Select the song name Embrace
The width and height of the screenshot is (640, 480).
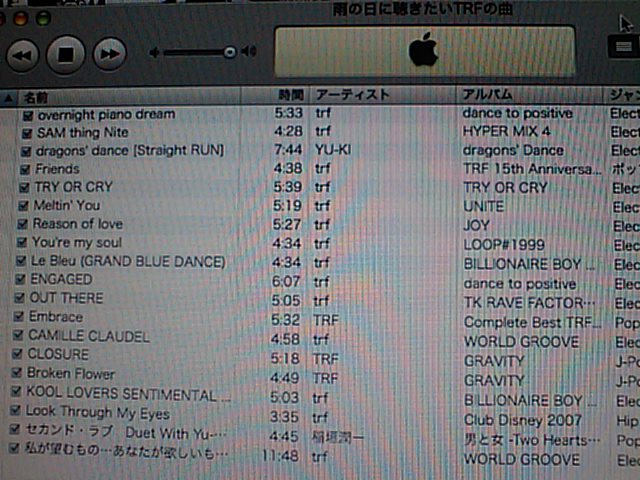[x=56, y=317]
